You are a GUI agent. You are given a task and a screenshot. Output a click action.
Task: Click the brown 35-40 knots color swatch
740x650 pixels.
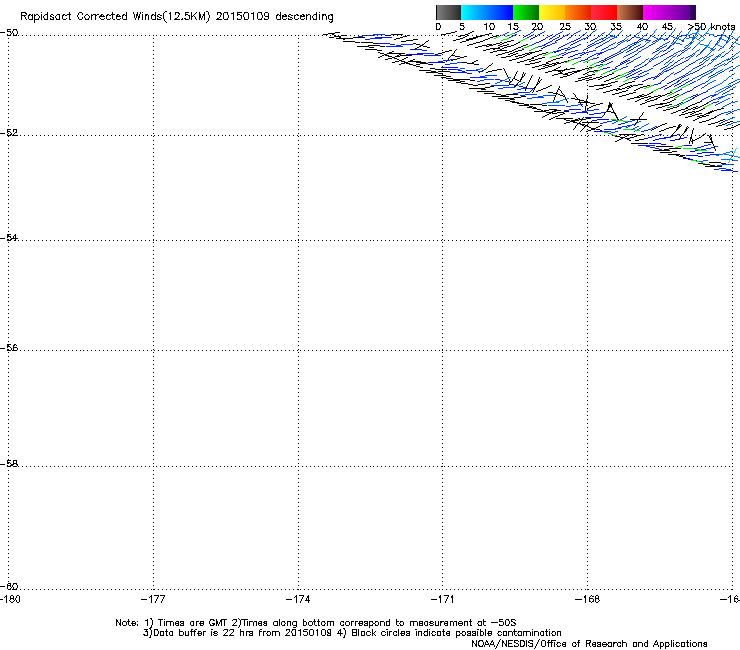click(630, 12)
